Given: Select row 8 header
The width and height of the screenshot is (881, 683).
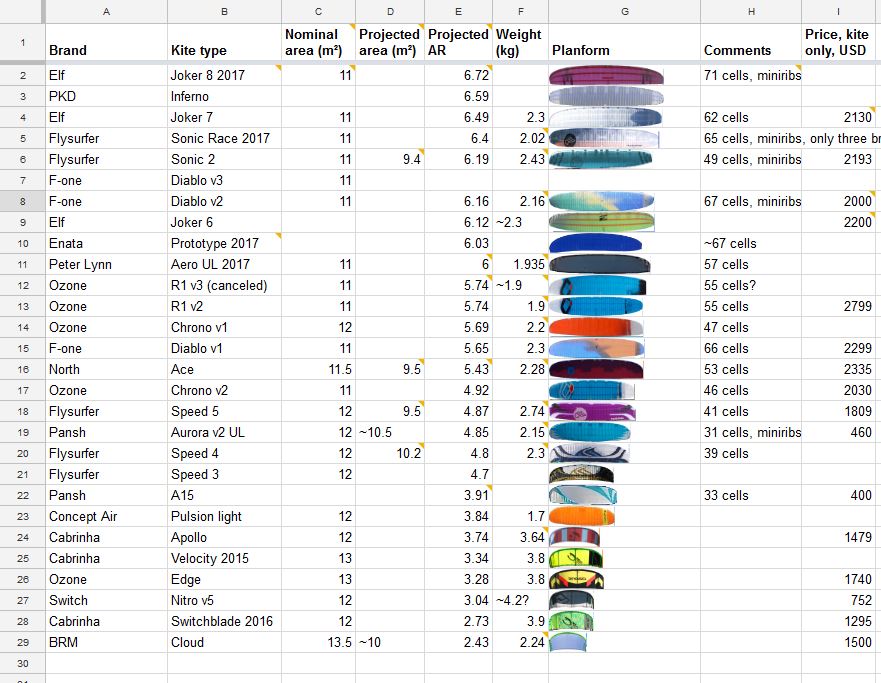Looking at the screenshot, I should pos(22,201).
